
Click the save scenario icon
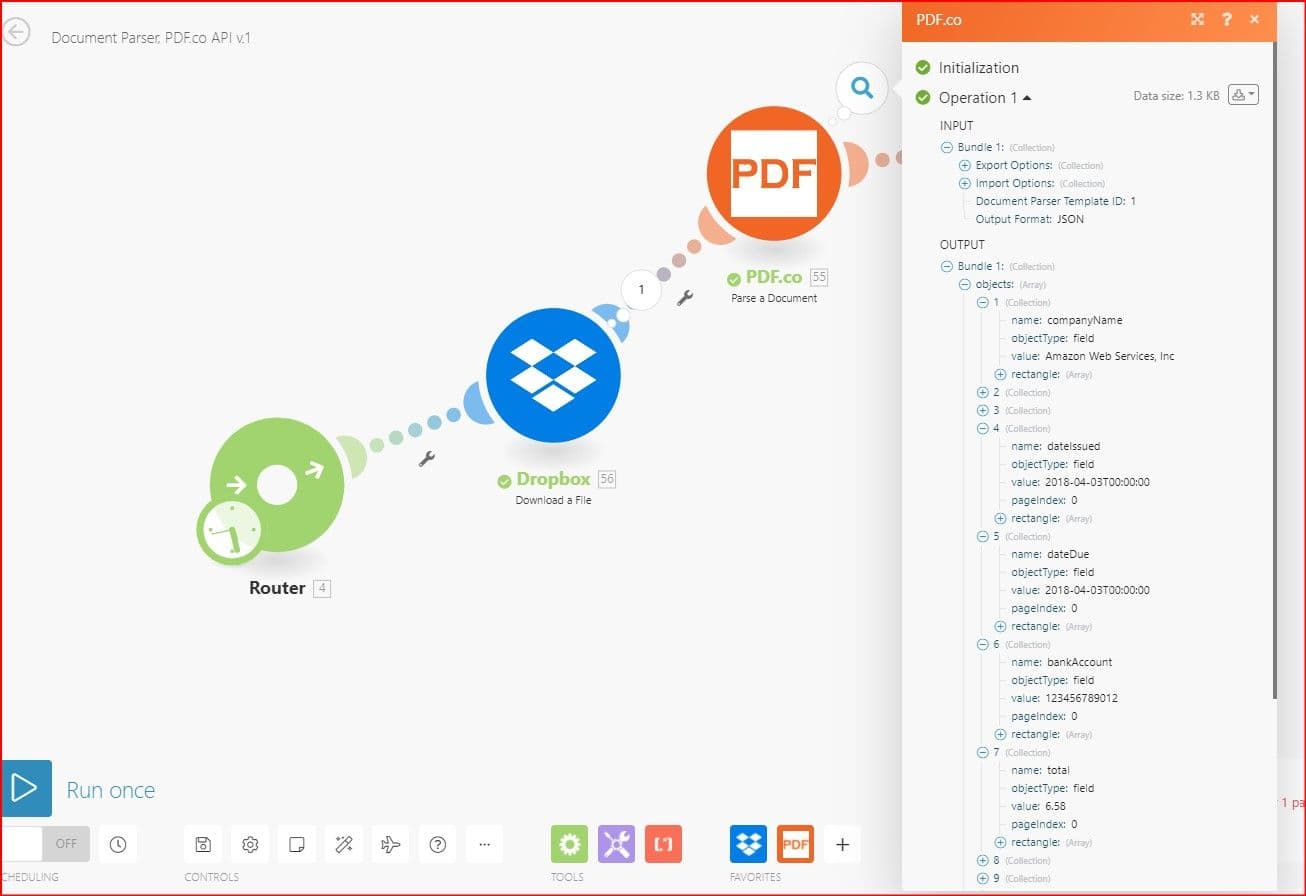203,844
